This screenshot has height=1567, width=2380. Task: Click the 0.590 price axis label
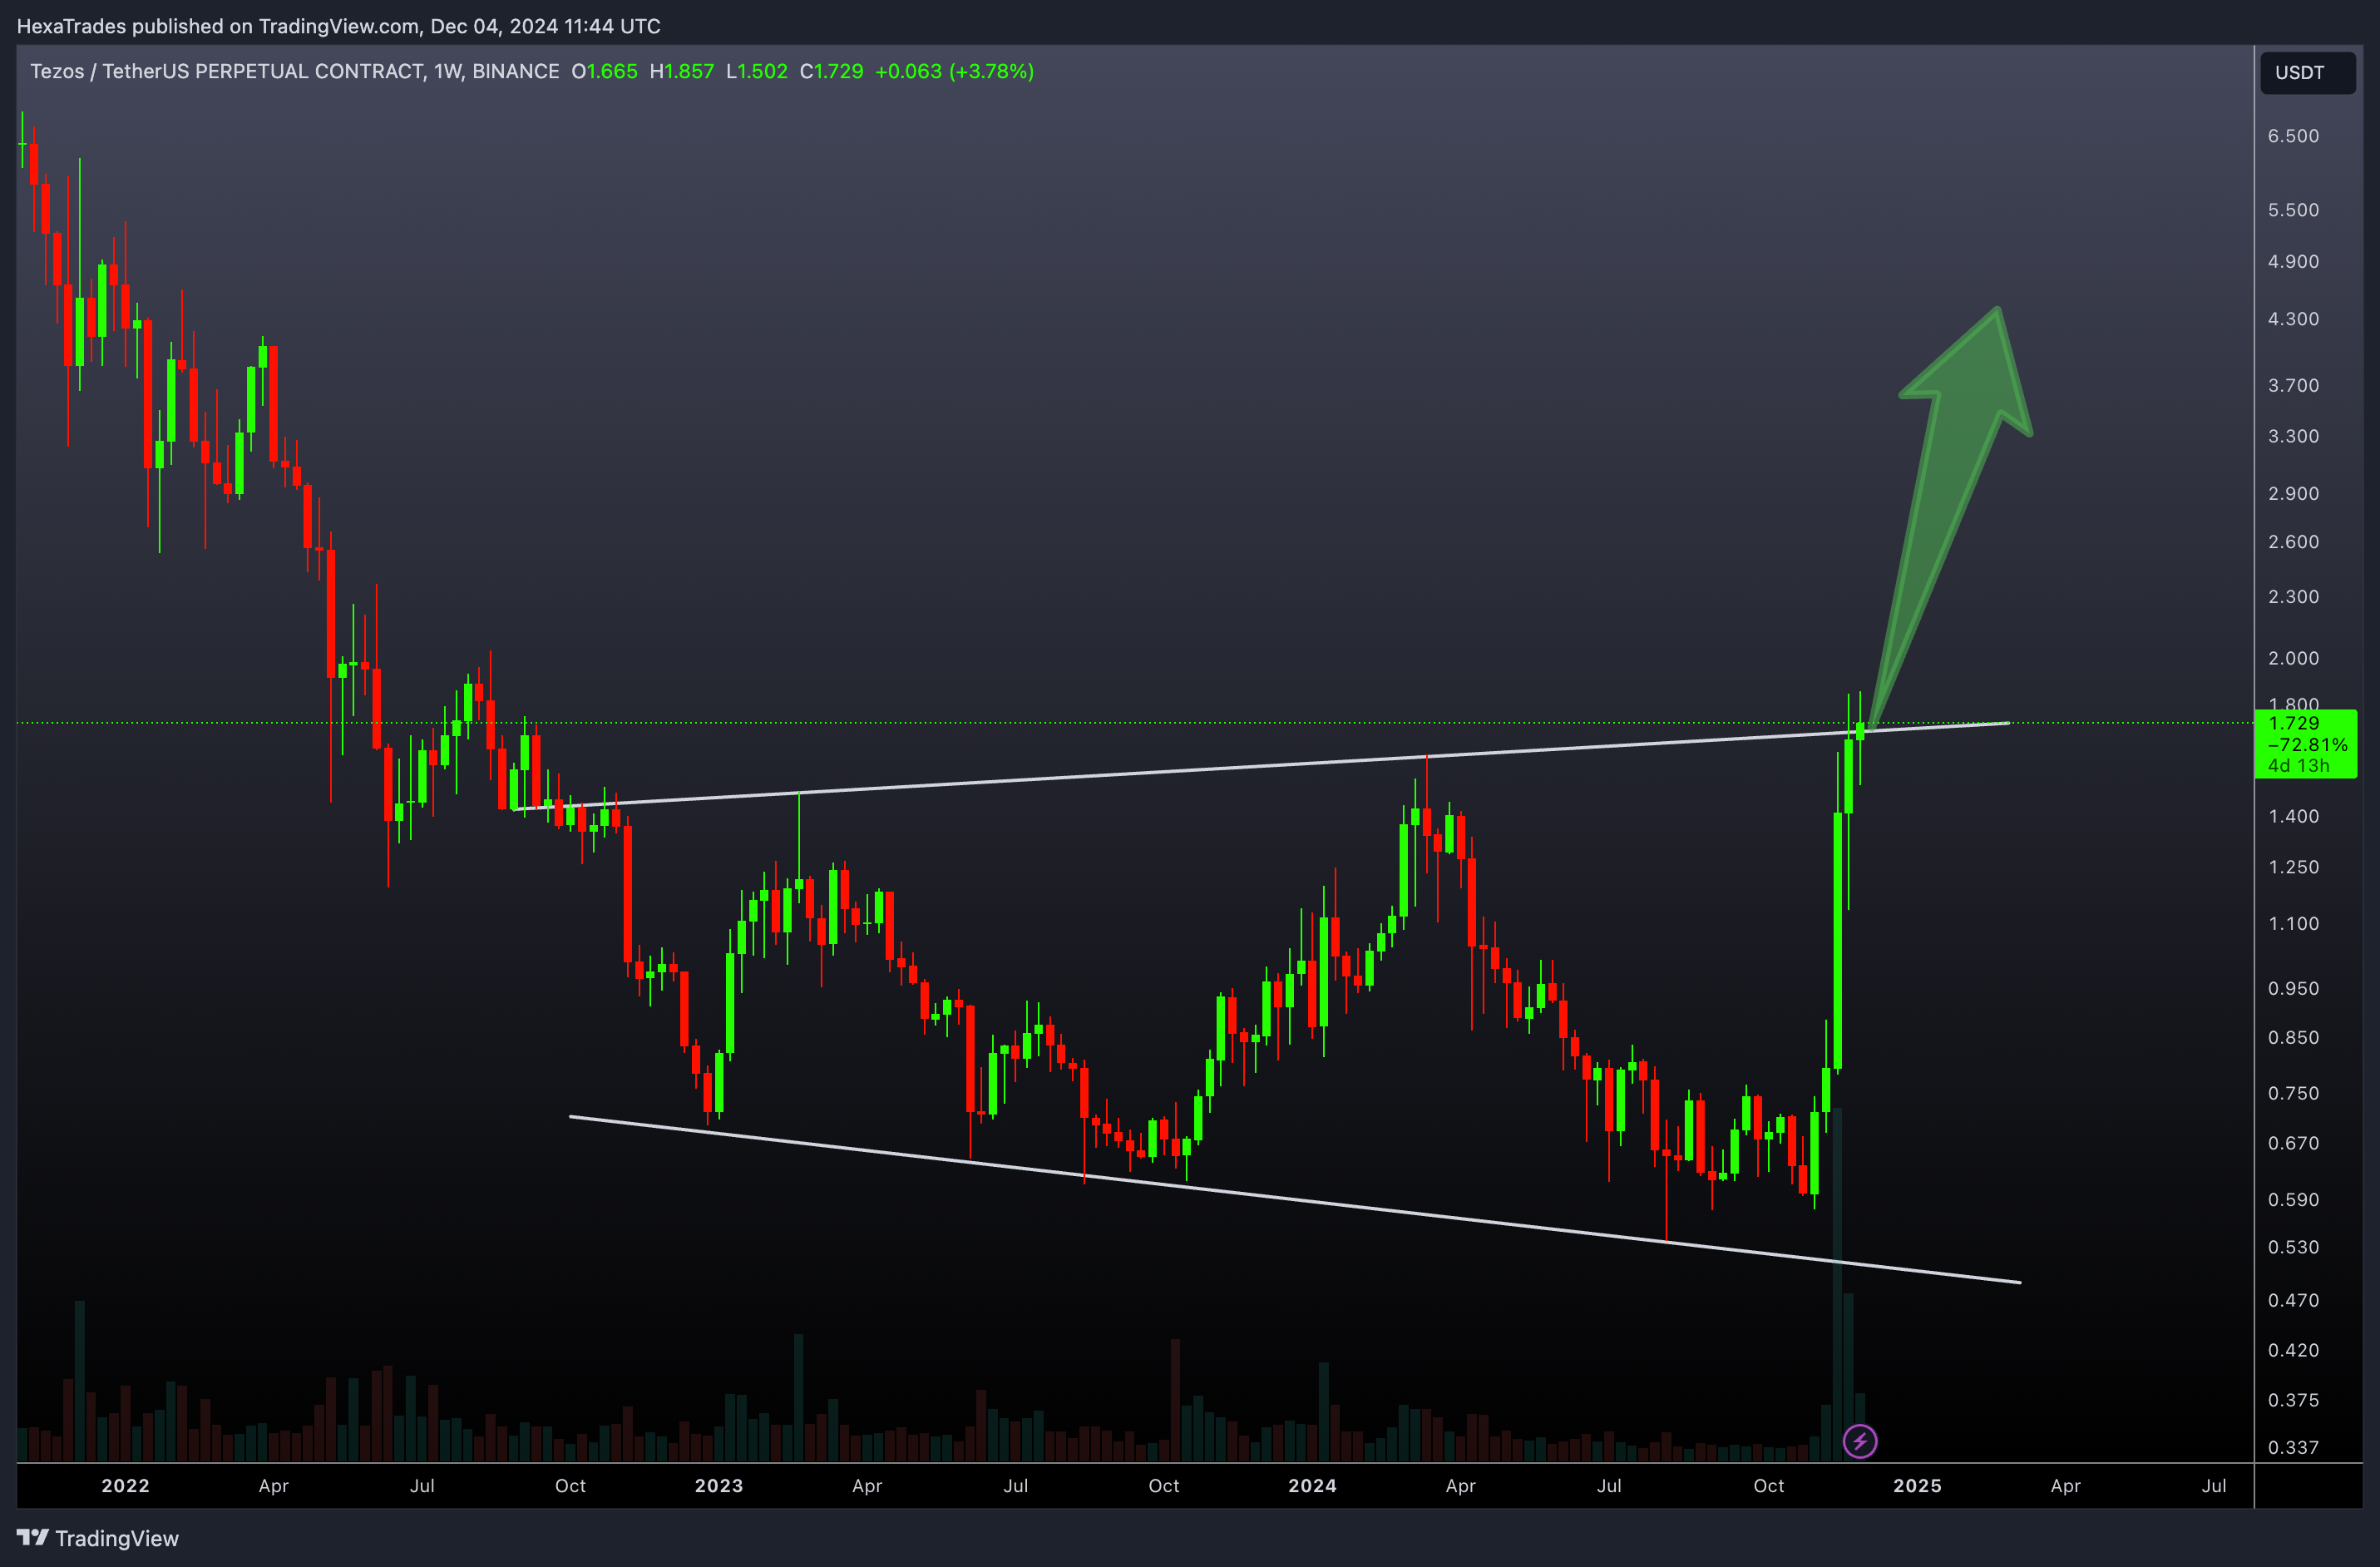point(2293,1200)
